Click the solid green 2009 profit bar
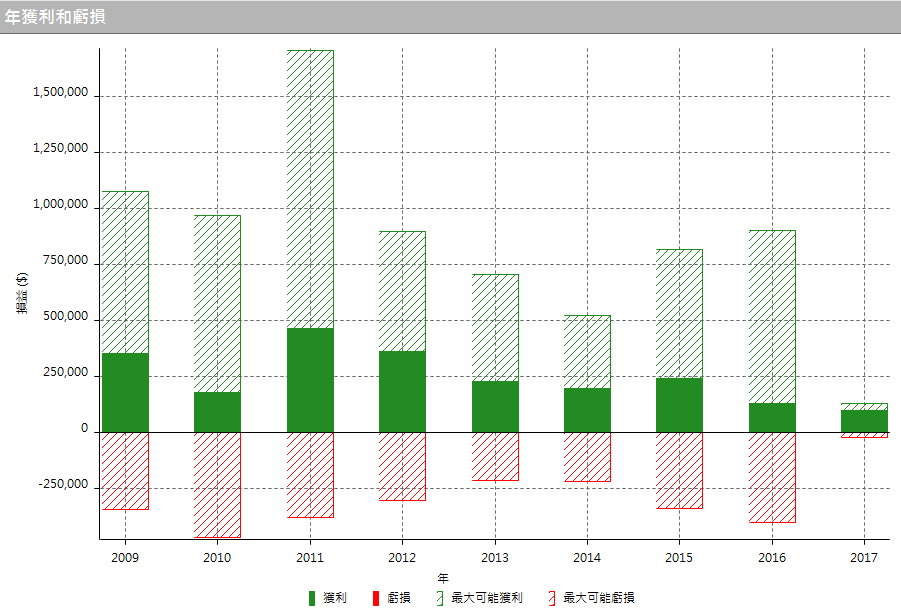Image resolution: width=901 pixels, height=613 pixels. coord(125,392)
